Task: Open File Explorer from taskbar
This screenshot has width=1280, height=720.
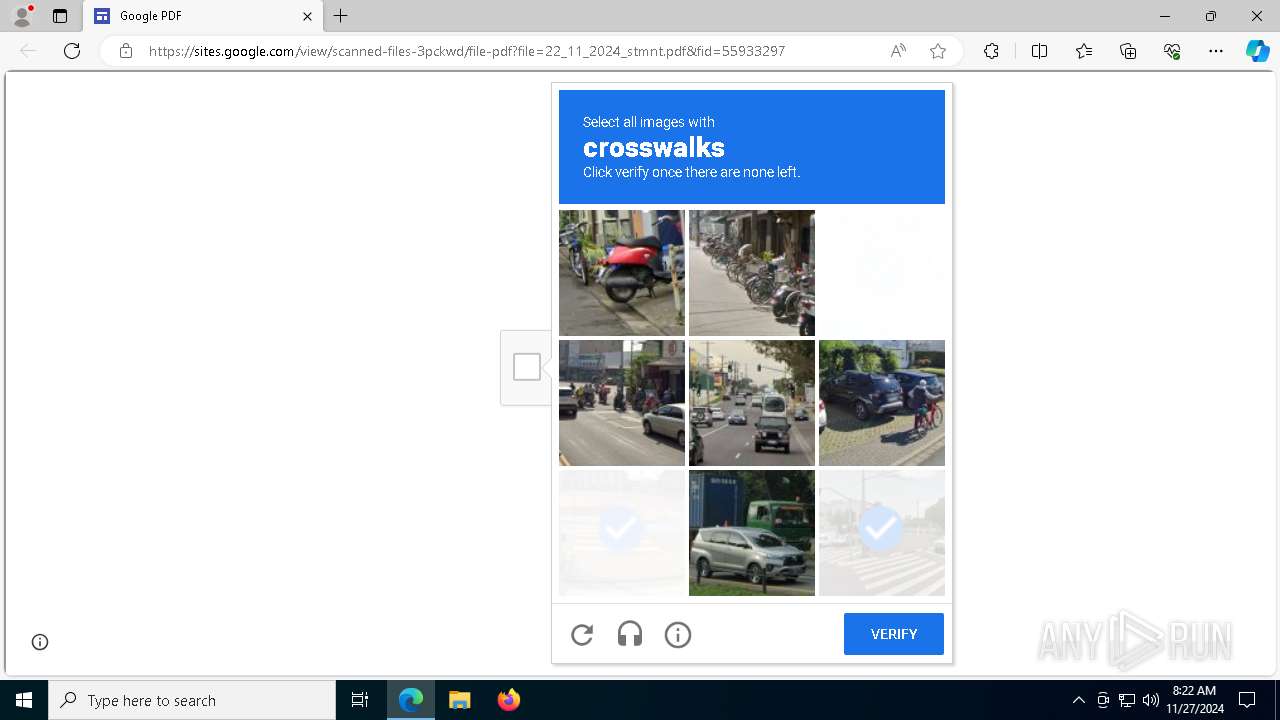Action: (460, 700)
